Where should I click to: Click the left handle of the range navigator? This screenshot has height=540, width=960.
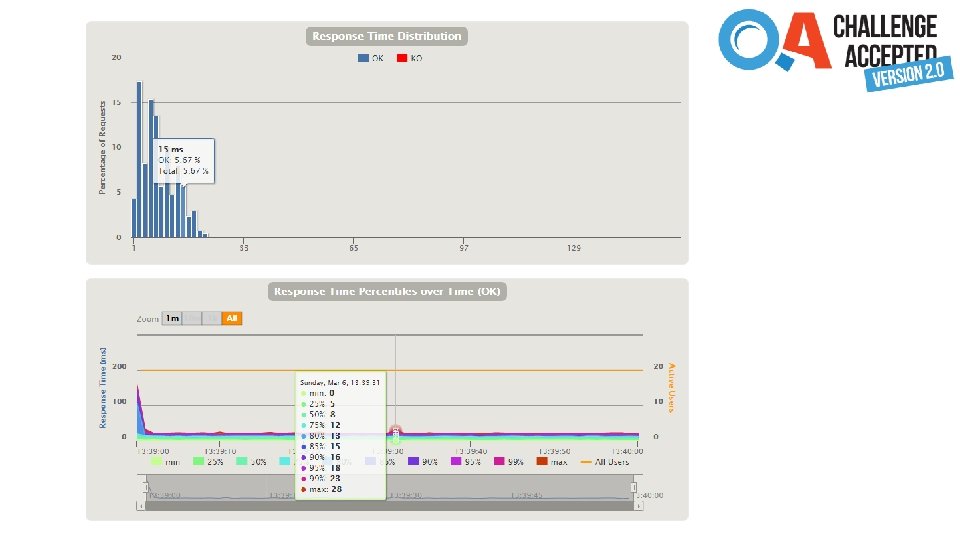pos(146,487)
